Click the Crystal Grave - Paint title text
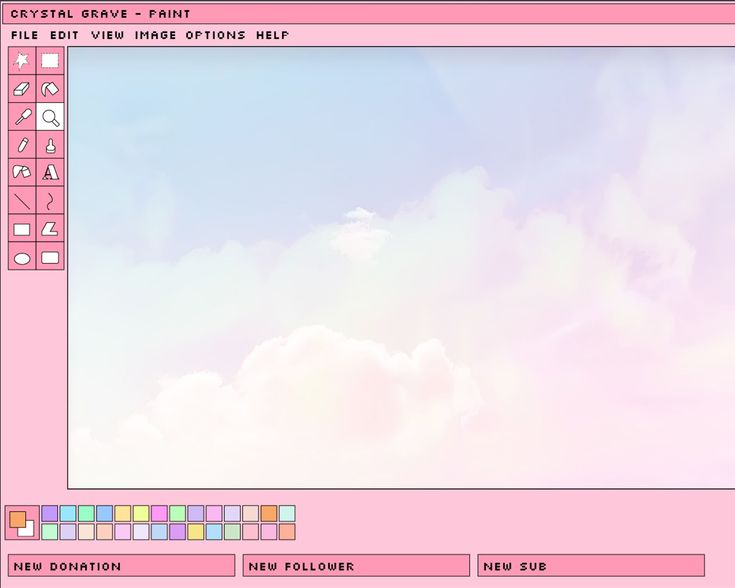The width and height of the screenshot is (735, 588). (100, 14)
